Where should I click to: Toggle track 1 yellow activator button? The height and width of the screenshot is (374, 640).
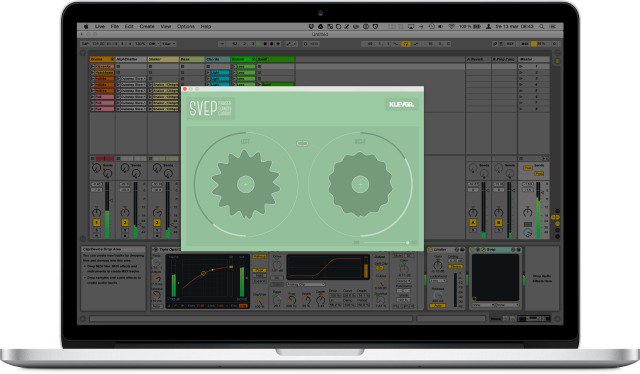(x=97, y=223)
